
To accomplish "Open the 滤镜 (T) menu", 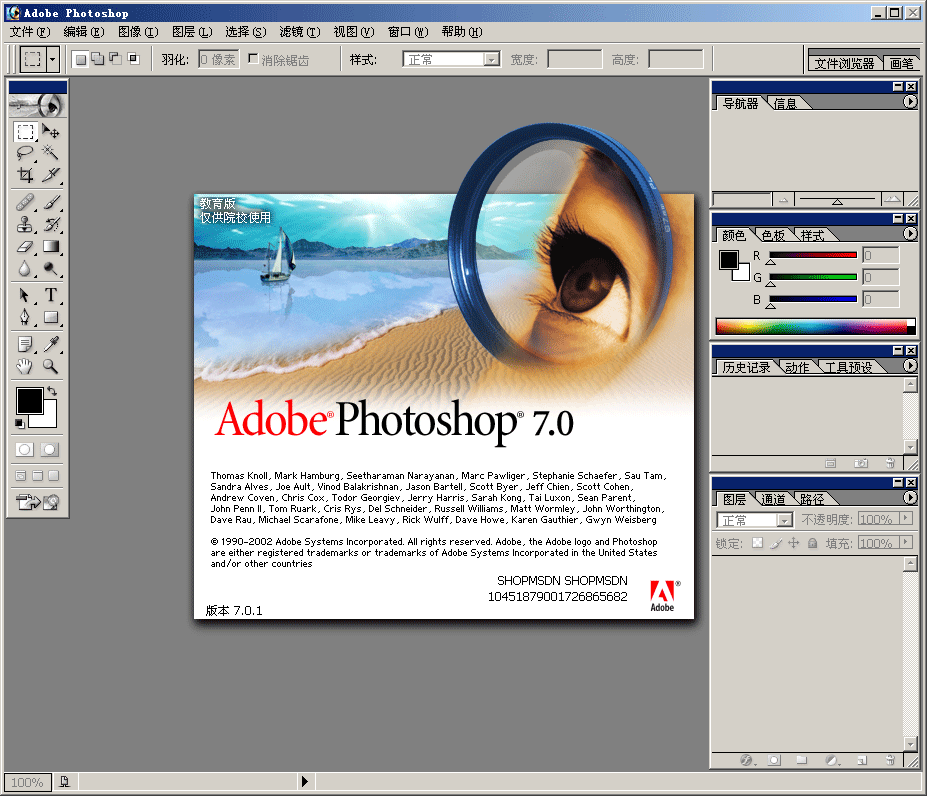I will tap(300, 31).
